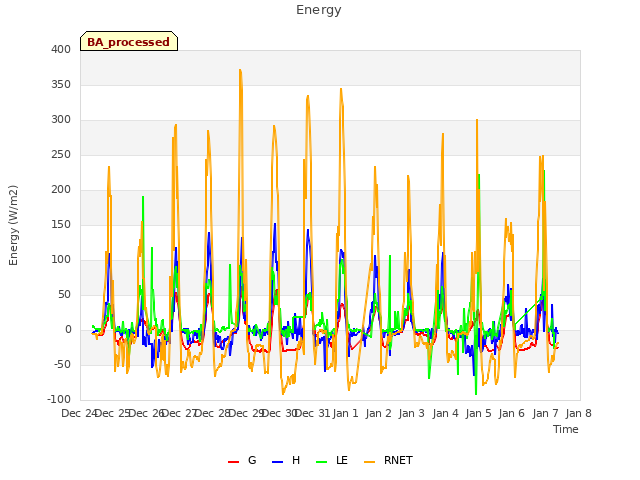The width and height of the screenshot is (640, 480).
Task: Toggle the H series legend entry
Action: point(286,460)
